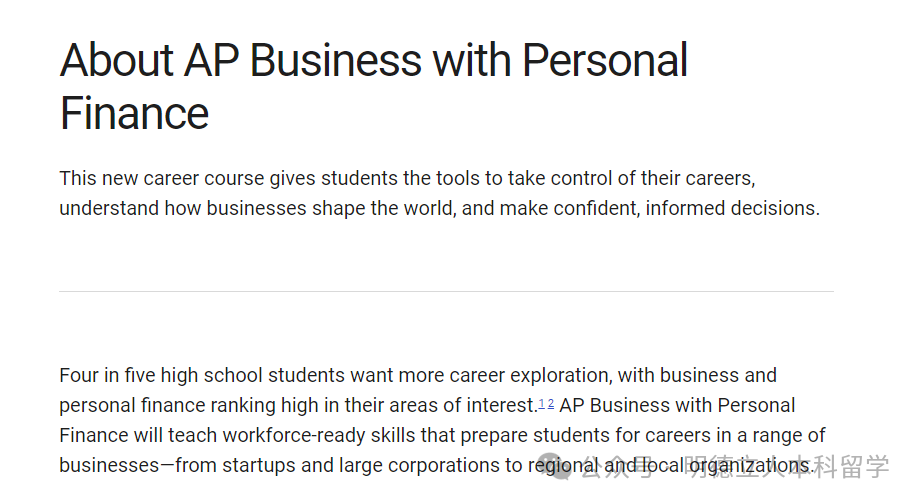This screenshot has width=919, height=504.
Task: Click the word 'Finance' in the heading
Action: 134,113
